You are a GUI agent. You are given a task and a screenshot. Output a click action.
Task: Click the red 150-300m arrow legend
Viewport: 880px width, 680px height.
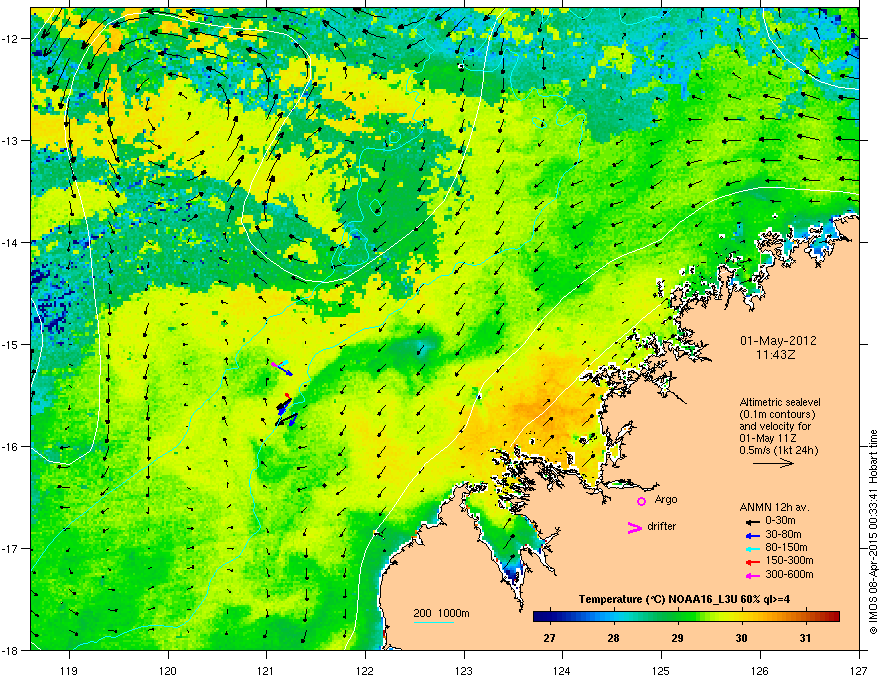click(752, 561)
